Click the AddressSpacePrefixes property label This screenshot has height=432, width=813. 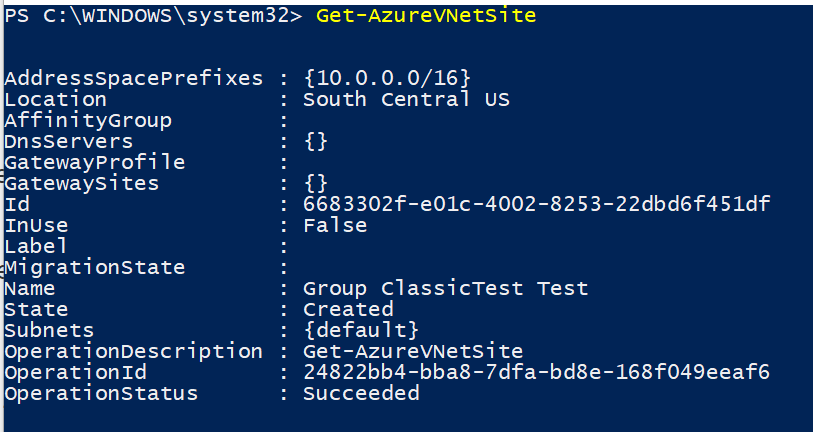[133, 78]
